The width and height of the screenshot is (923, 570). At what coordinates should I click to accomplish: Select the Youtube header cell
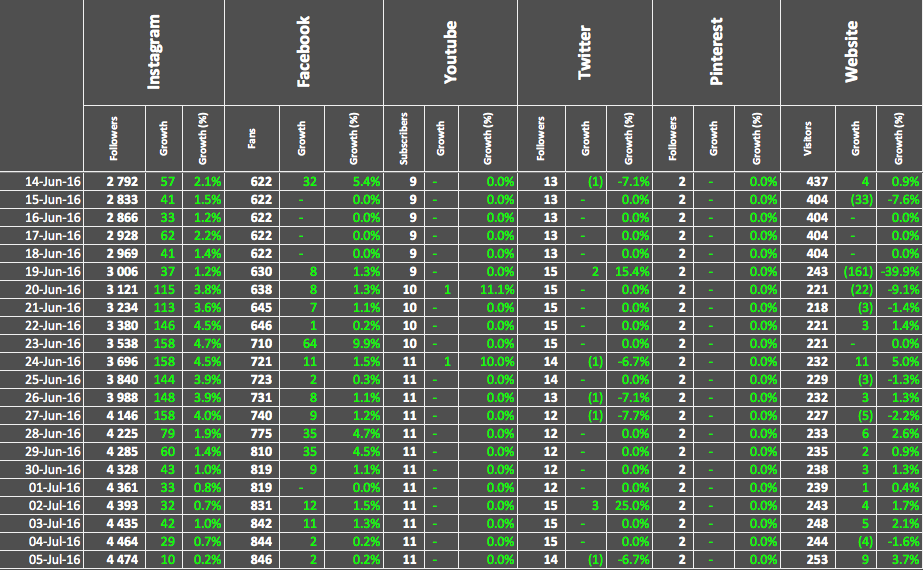[x=450, y=53]
